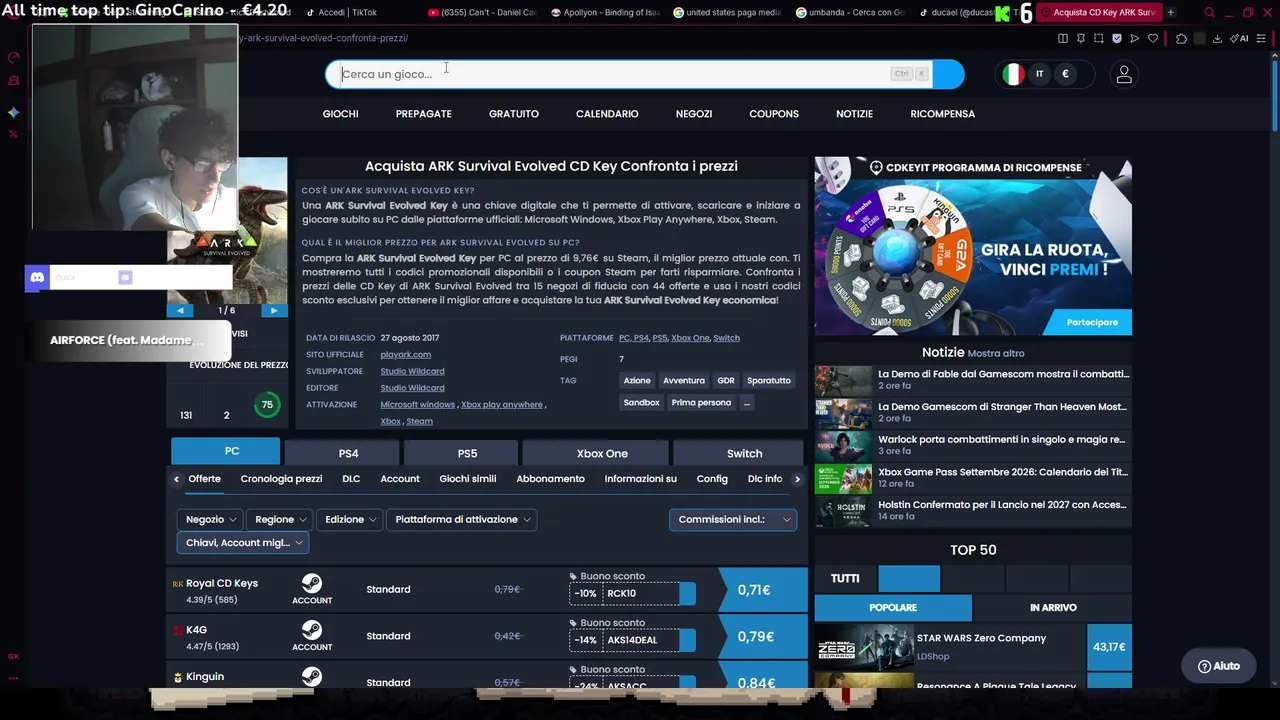Switch to Giochi simili tab

pos(467,479)
